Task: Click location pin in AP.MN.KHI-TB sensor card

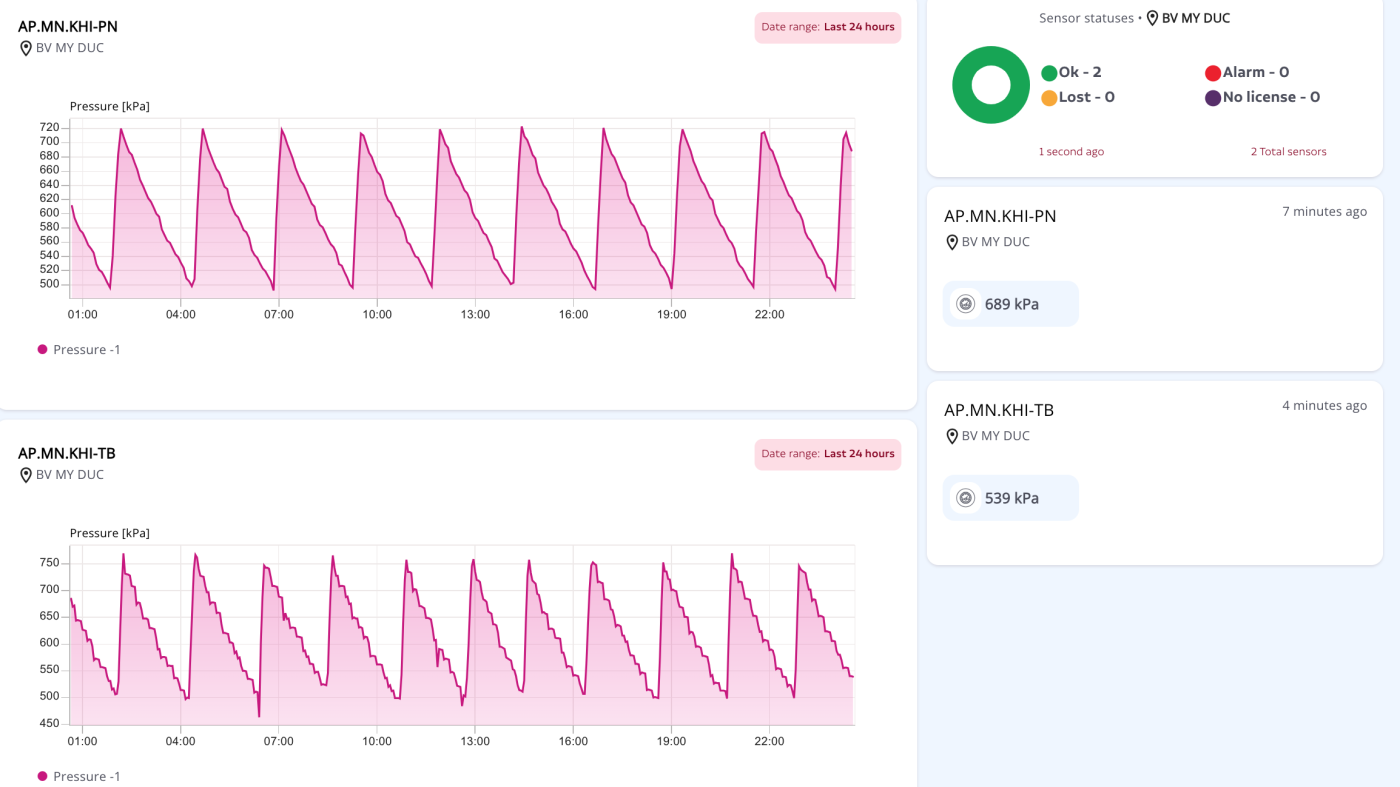Action: tap(952, 436)
